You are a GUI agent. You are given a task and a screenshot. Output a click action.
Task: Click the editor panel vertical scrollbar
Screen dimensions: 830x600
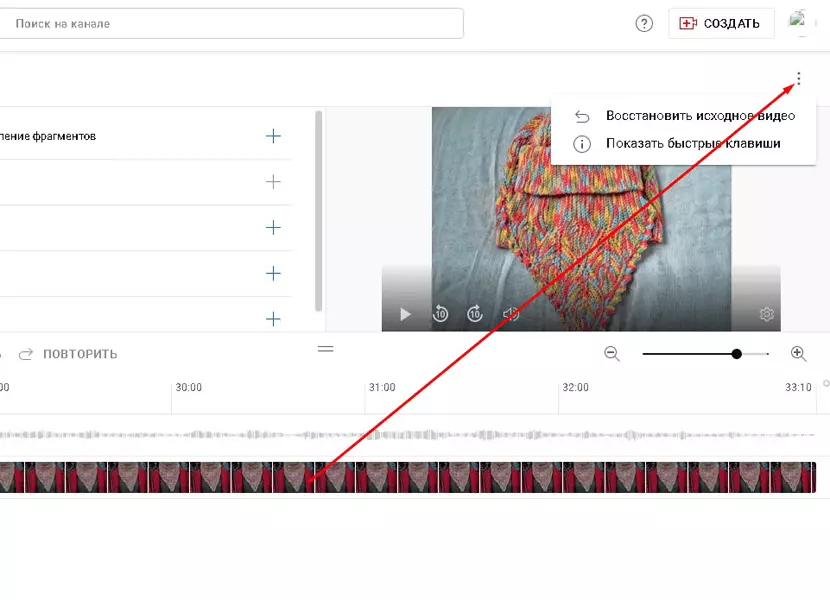(x=319, y=211)
